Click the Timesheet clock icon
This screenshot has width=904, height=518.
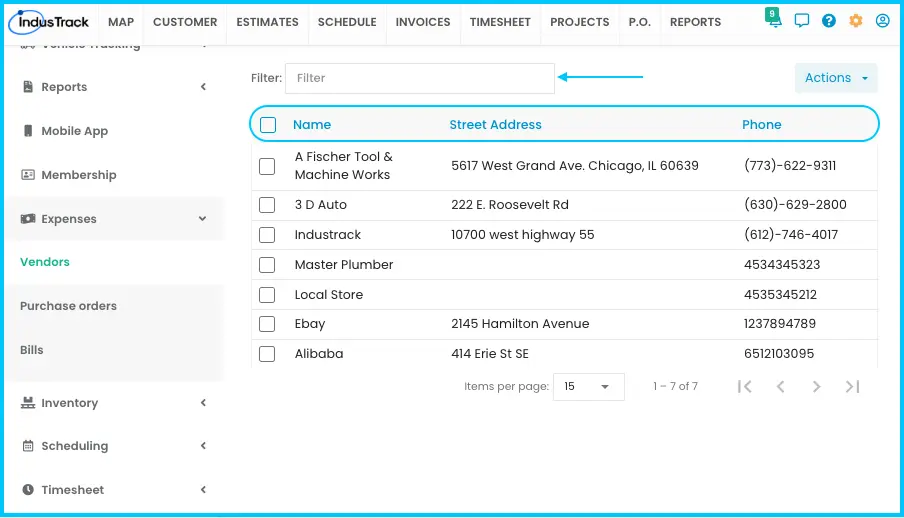[28, 490]
